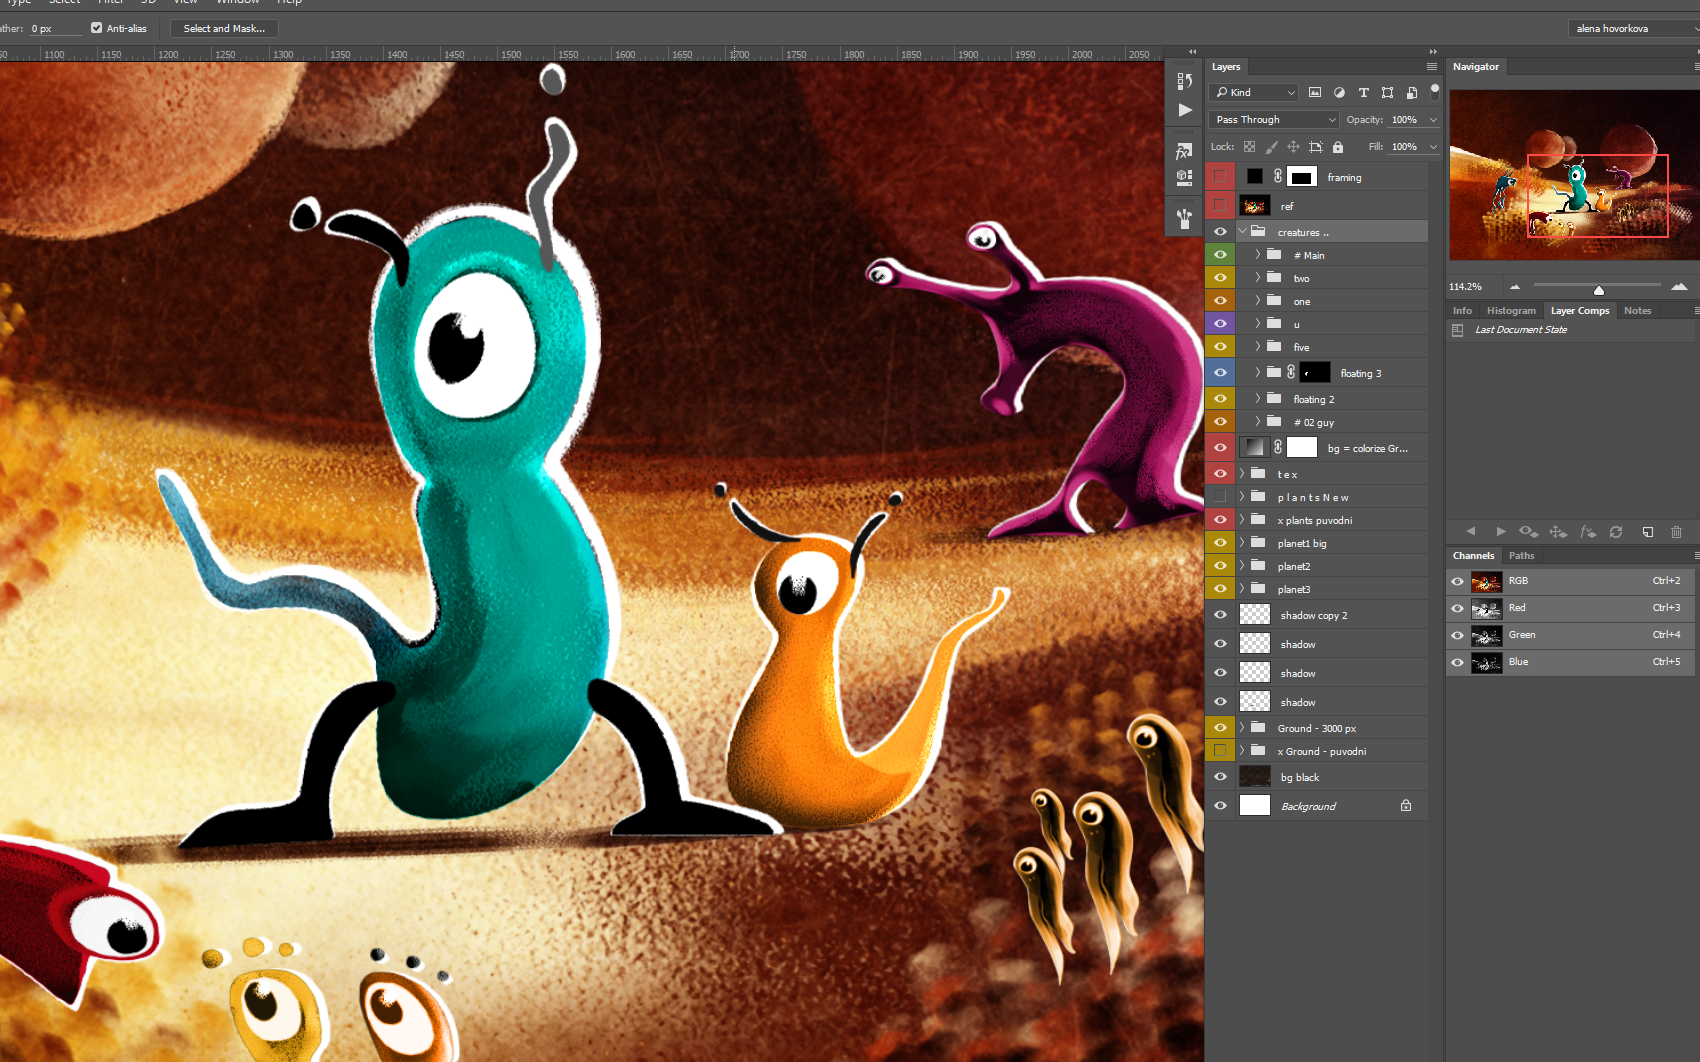Expand the planet1 big group

click(1243, 542)
